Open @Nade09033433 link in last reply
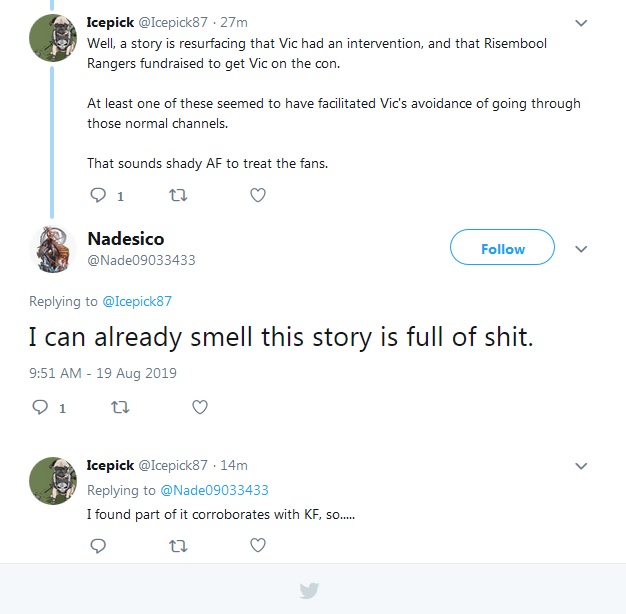The image size is (626, 614). [x=214, y=490]
